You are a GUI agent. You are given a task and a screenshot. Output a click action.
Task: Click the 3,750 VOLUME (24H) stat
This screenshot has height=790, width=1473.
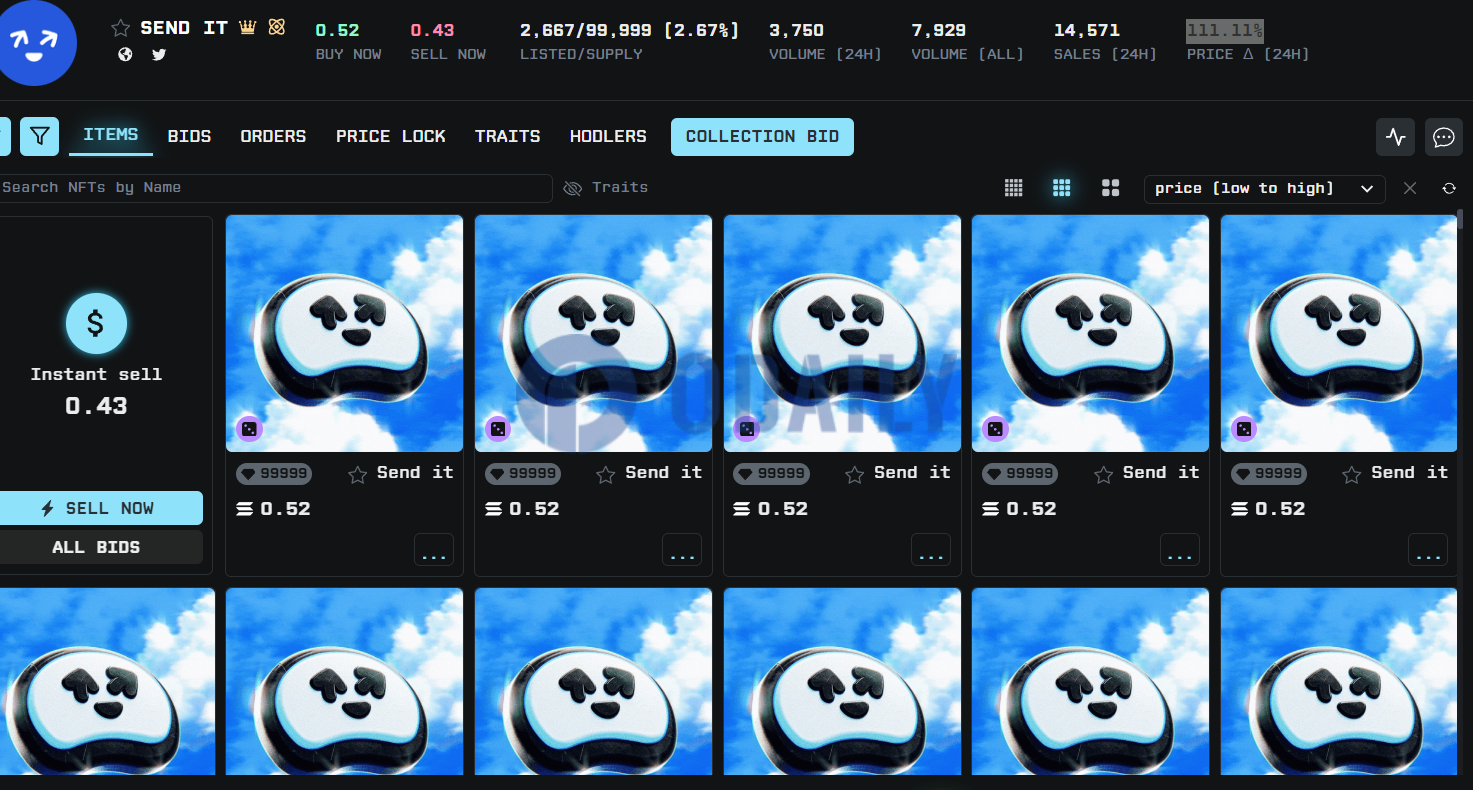pos(797,30)
